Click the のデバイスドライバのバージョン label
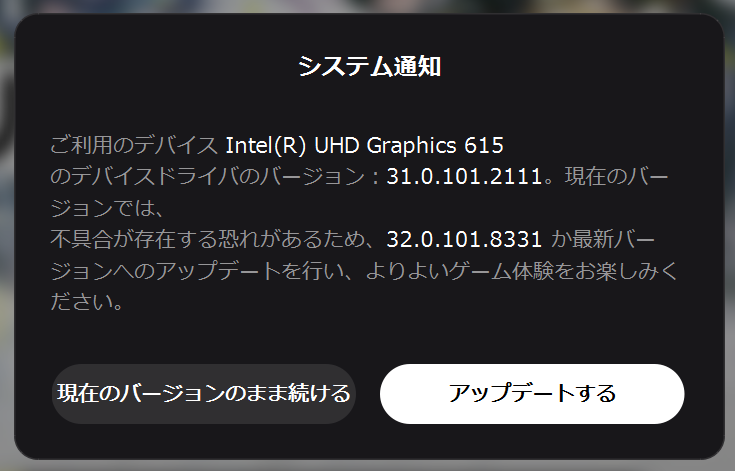This screenshot has width=735, height=471. [208, 177]
